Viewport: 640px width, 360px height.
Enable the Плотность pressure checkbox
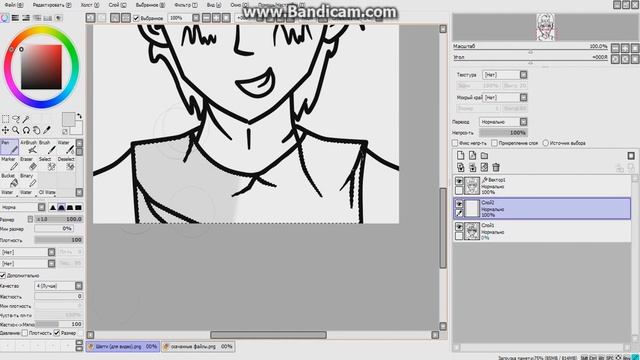(x=25, y=333)
